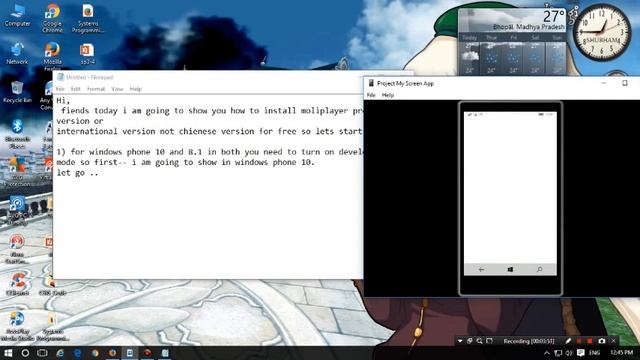The width and height of the screenshot is (640, 360).
Task: Tap the phone Windows Start button
Action: (x=510, y=269)
